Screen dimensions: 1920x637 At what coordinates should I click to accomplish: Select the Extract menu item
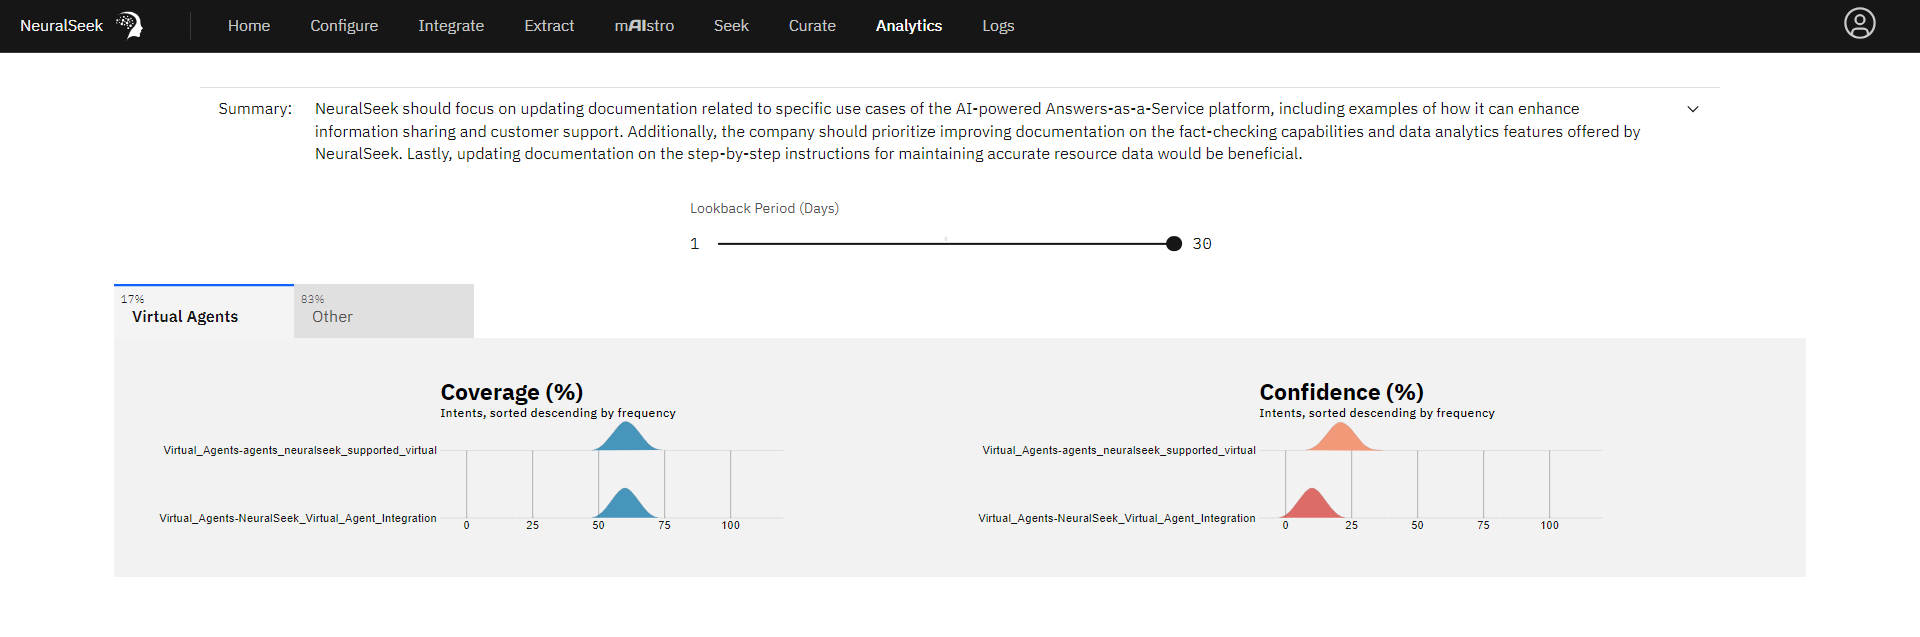point(549,26)
